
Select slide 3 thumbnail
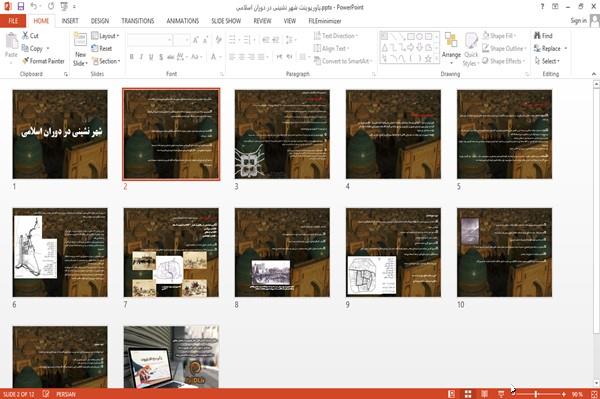[282, 134]
